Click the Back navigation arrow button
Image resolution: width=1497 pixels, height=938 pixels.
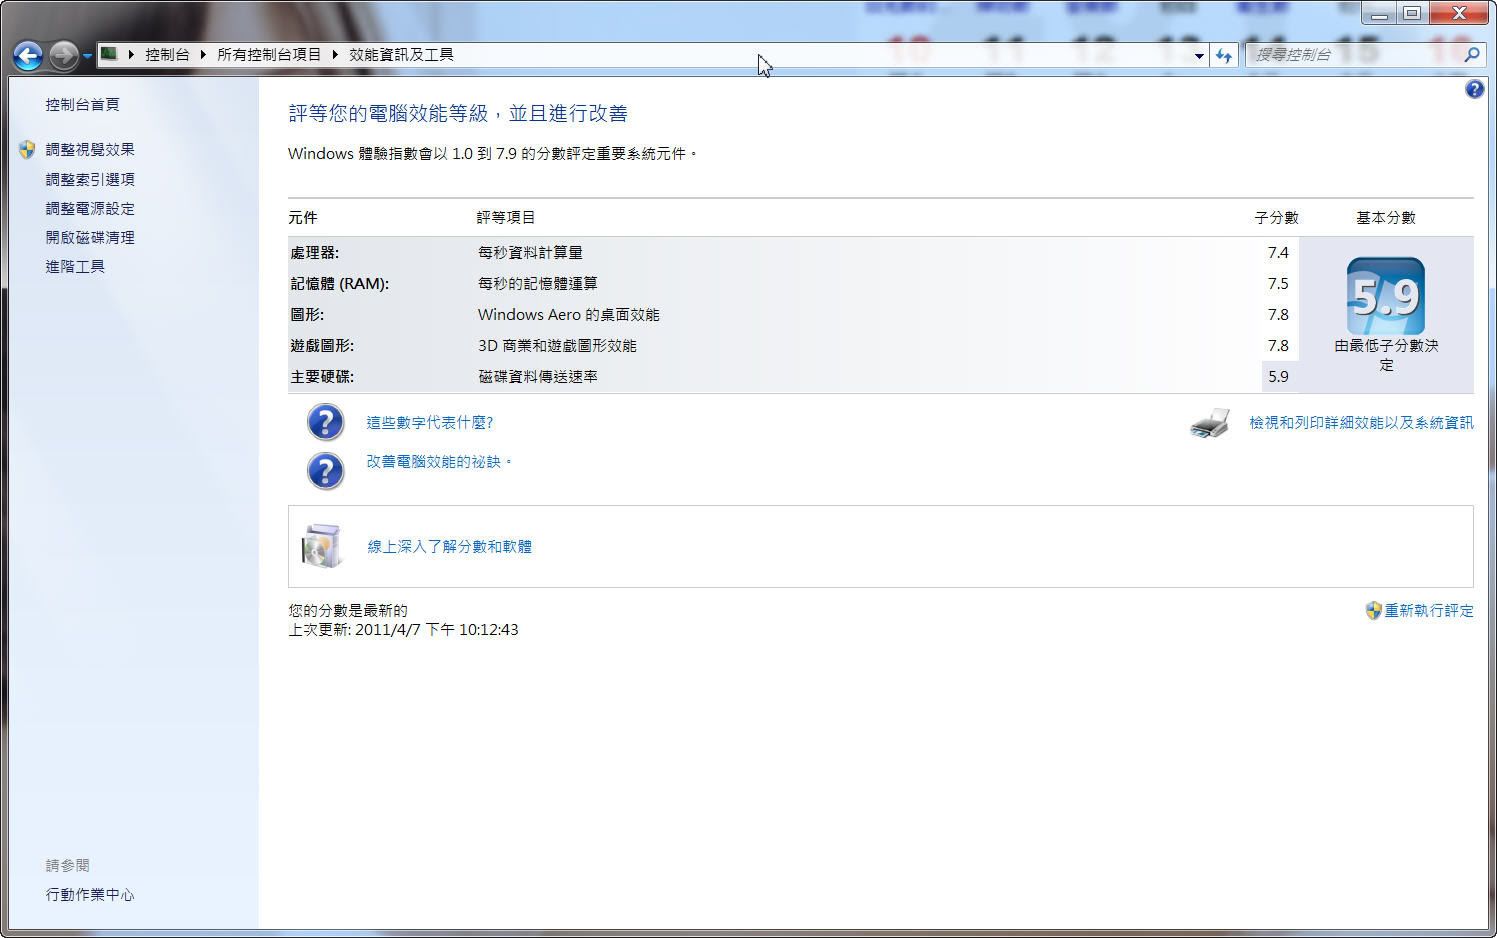[28, 55]
